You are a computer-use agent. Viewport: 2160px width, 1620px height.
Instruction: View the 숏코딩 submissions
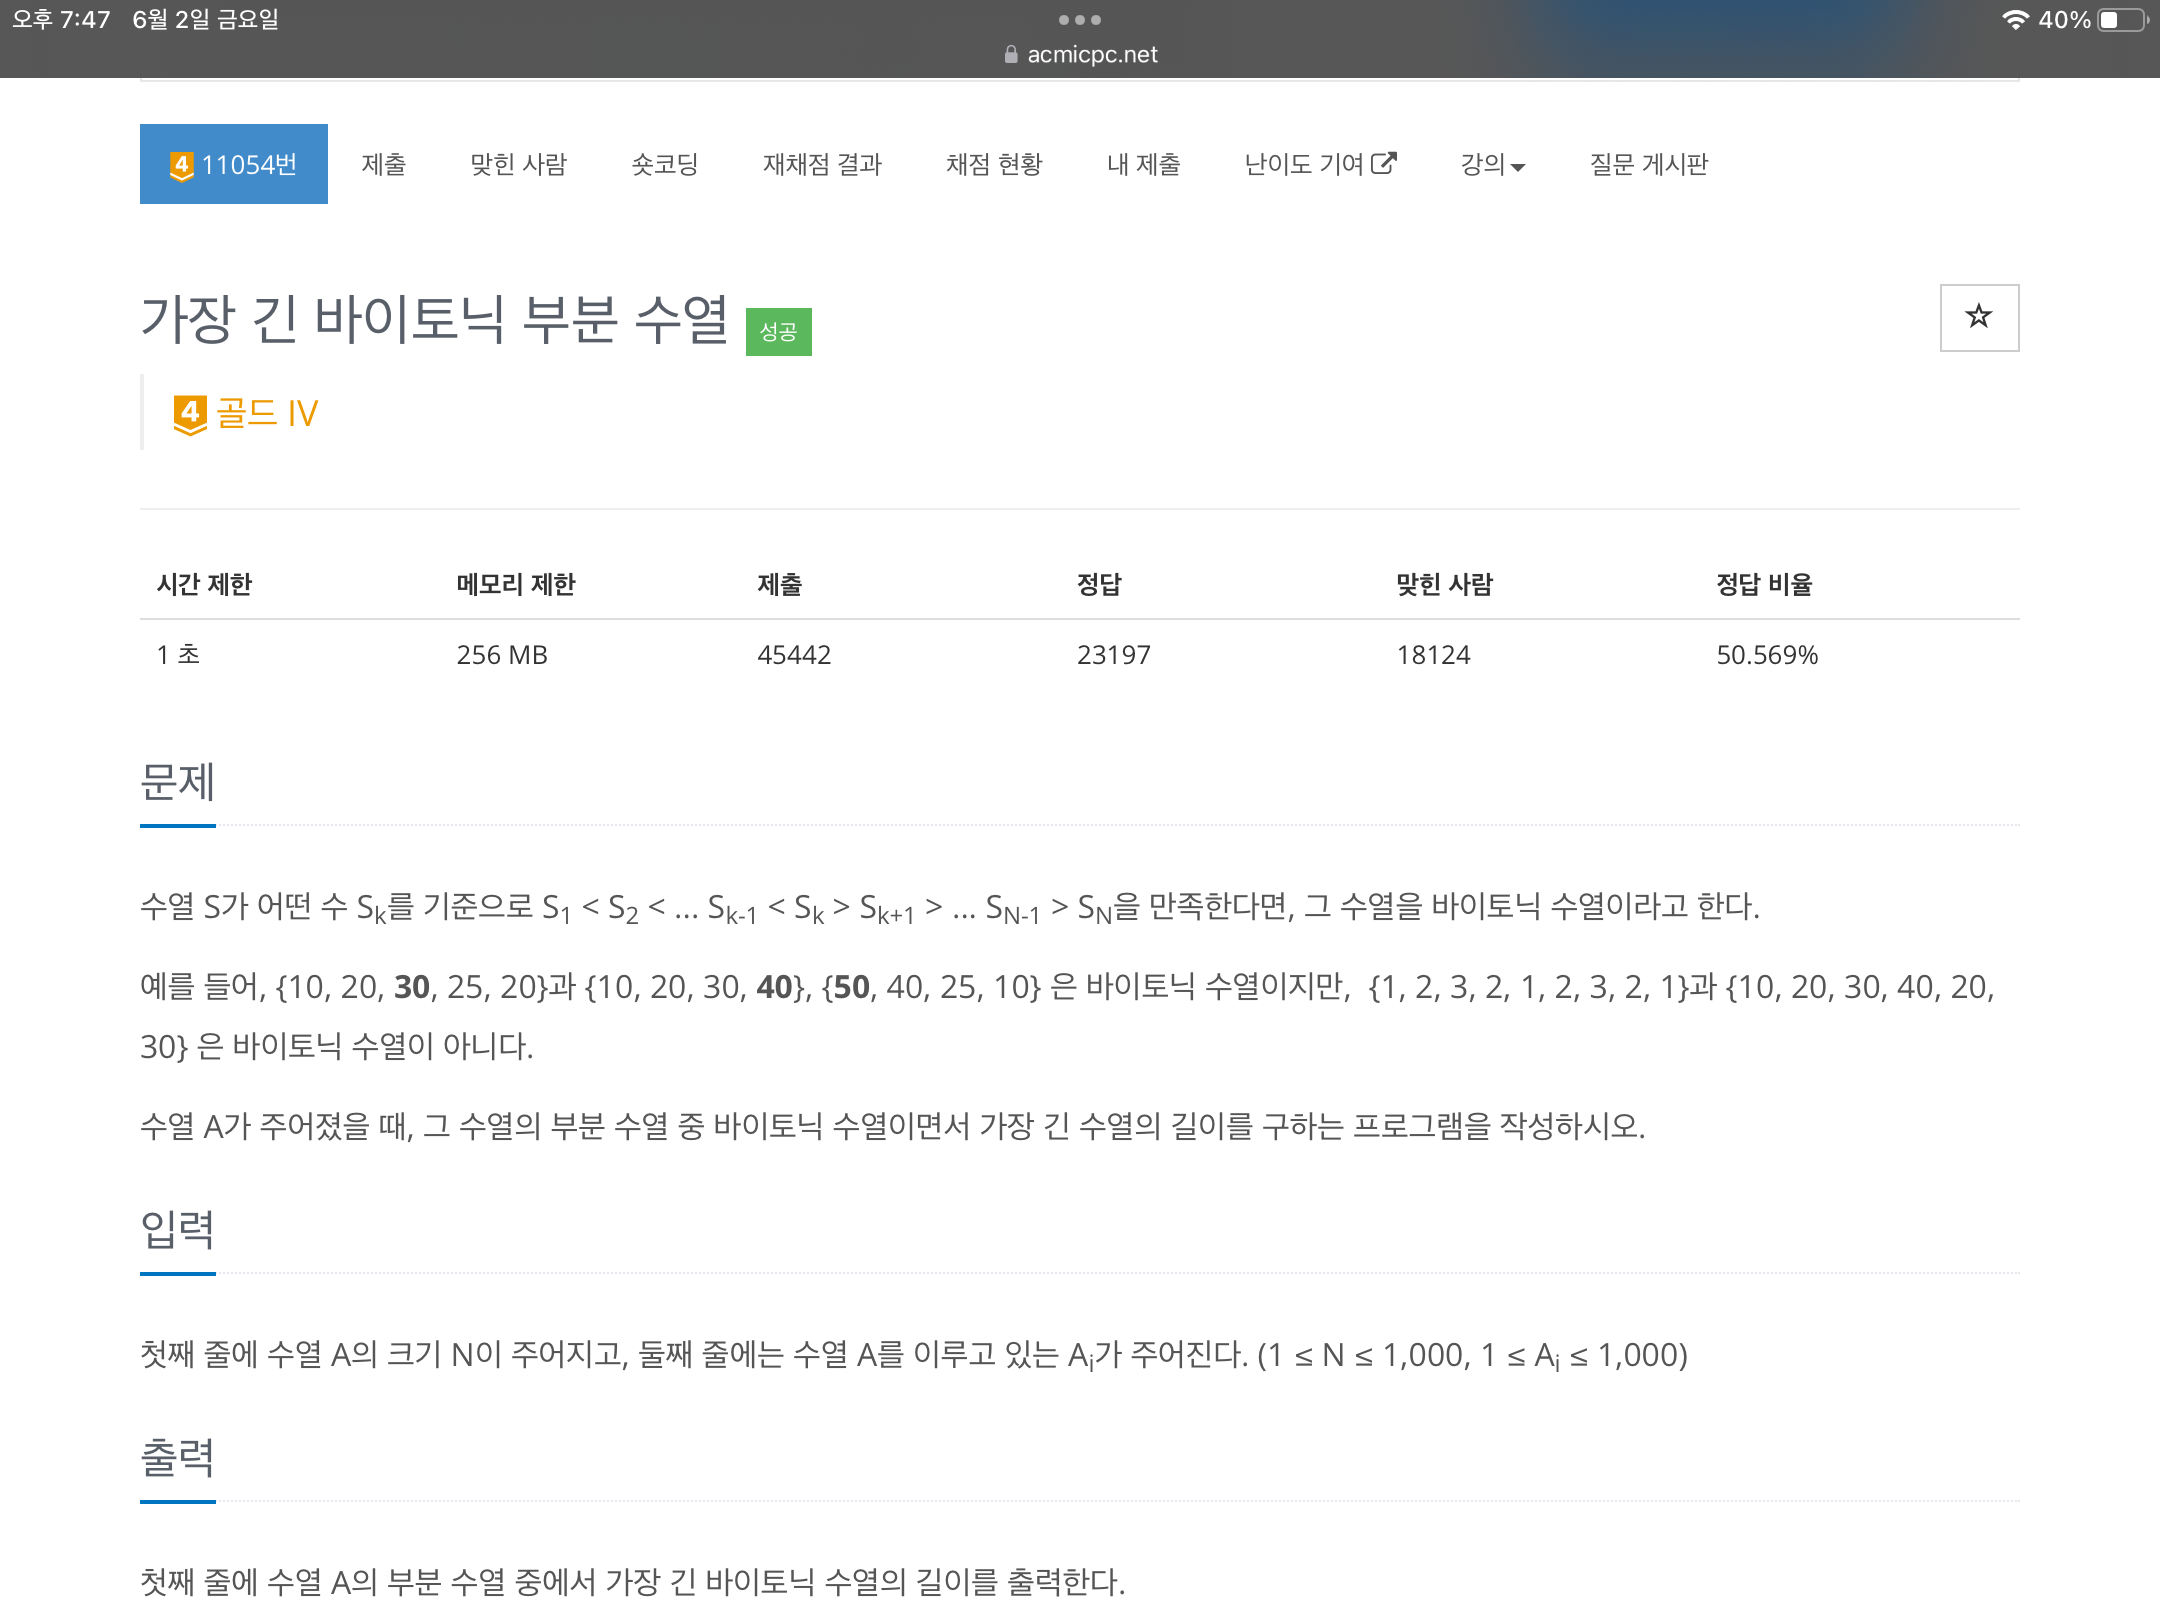click(664, 164)
